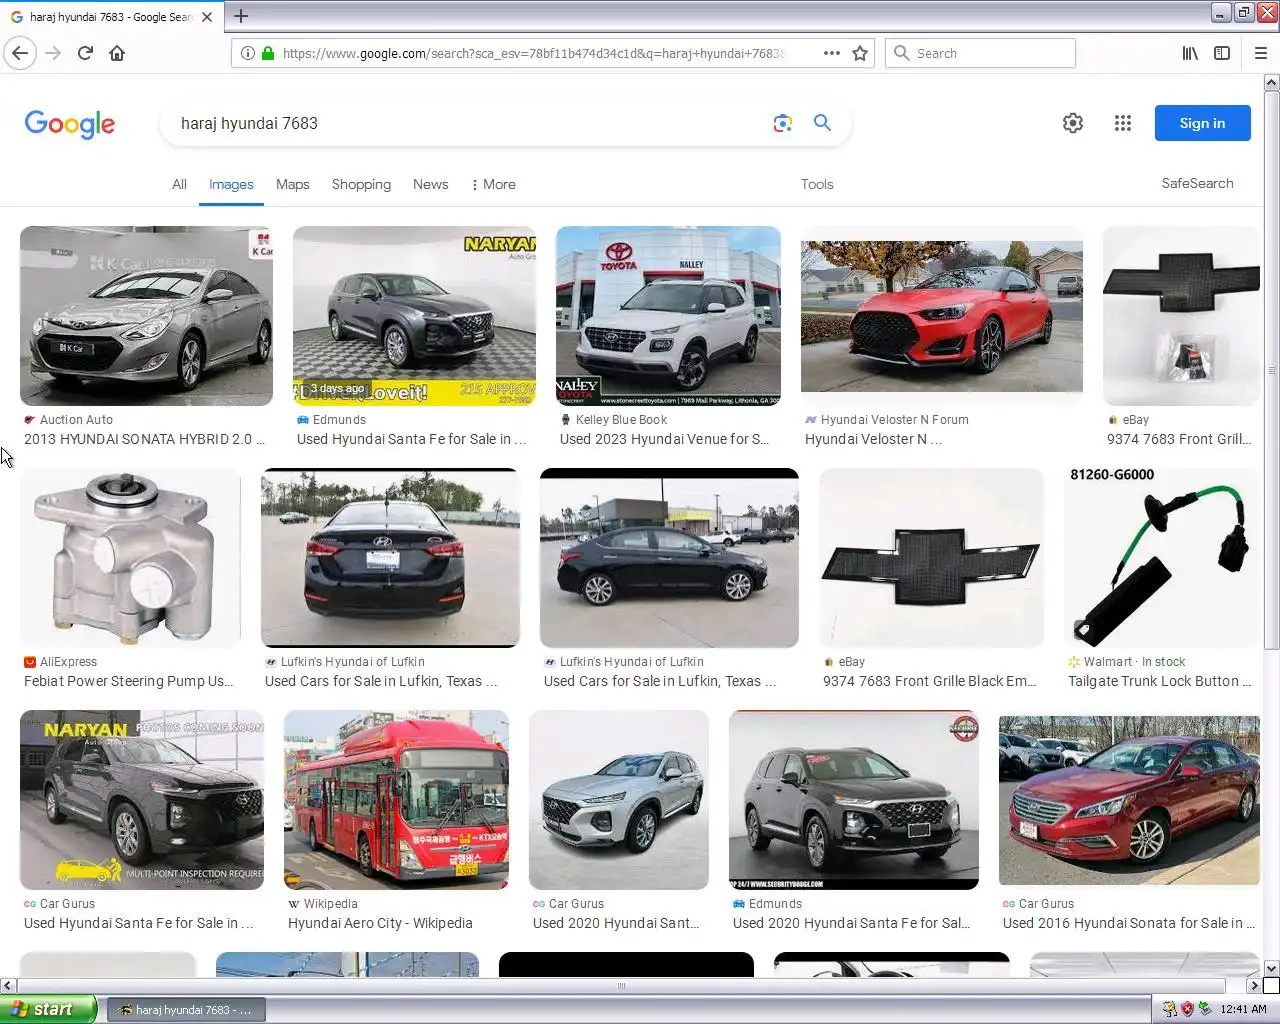Open the Windows Start menu
1280x1024 pixels.
tap(48, 1009)
